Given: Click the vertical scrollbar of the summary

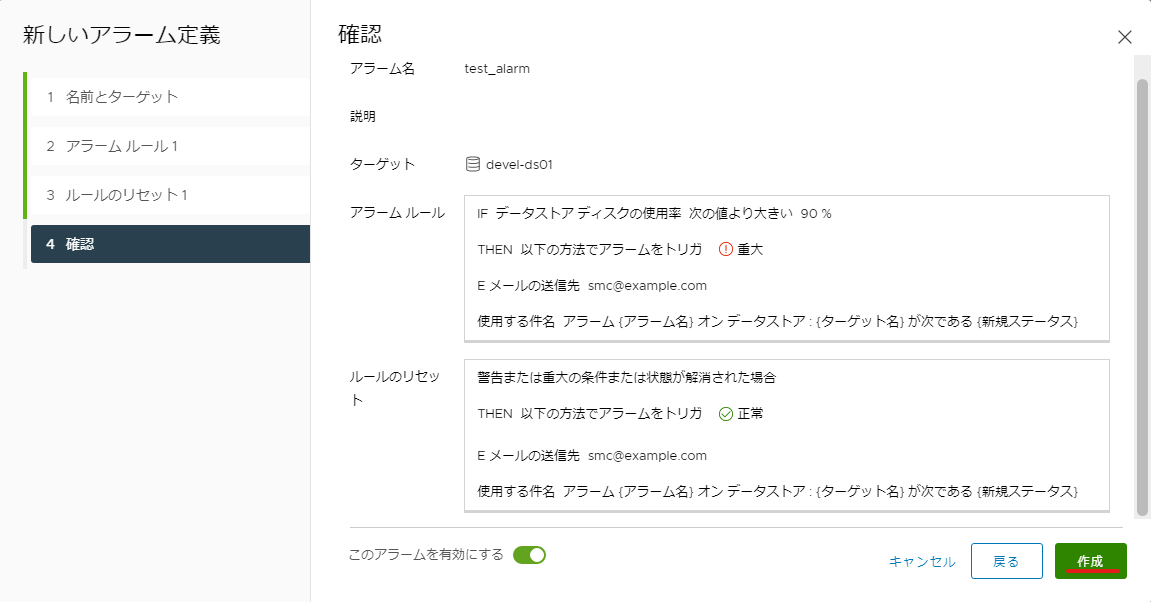Looking at the screenshot, I should pyautogui.click(x=1141, y=297).
